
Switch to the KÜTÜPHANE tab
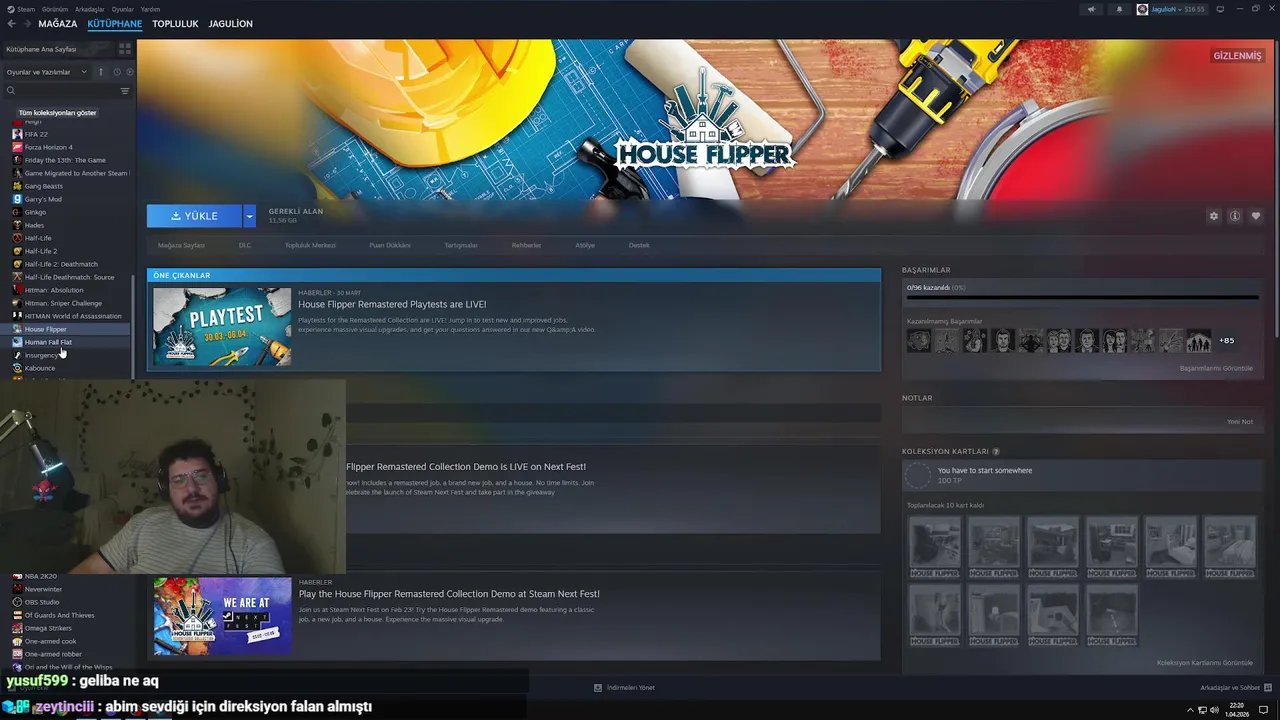[115, 24]
